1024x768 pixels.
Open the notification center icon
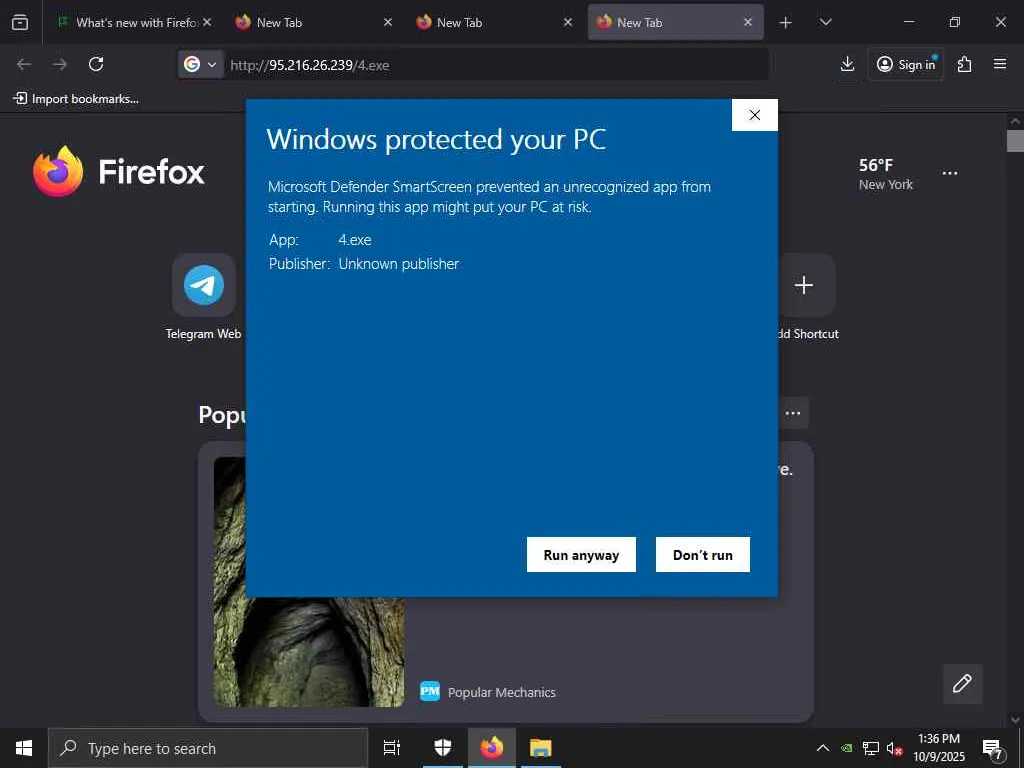coord(992,748)
